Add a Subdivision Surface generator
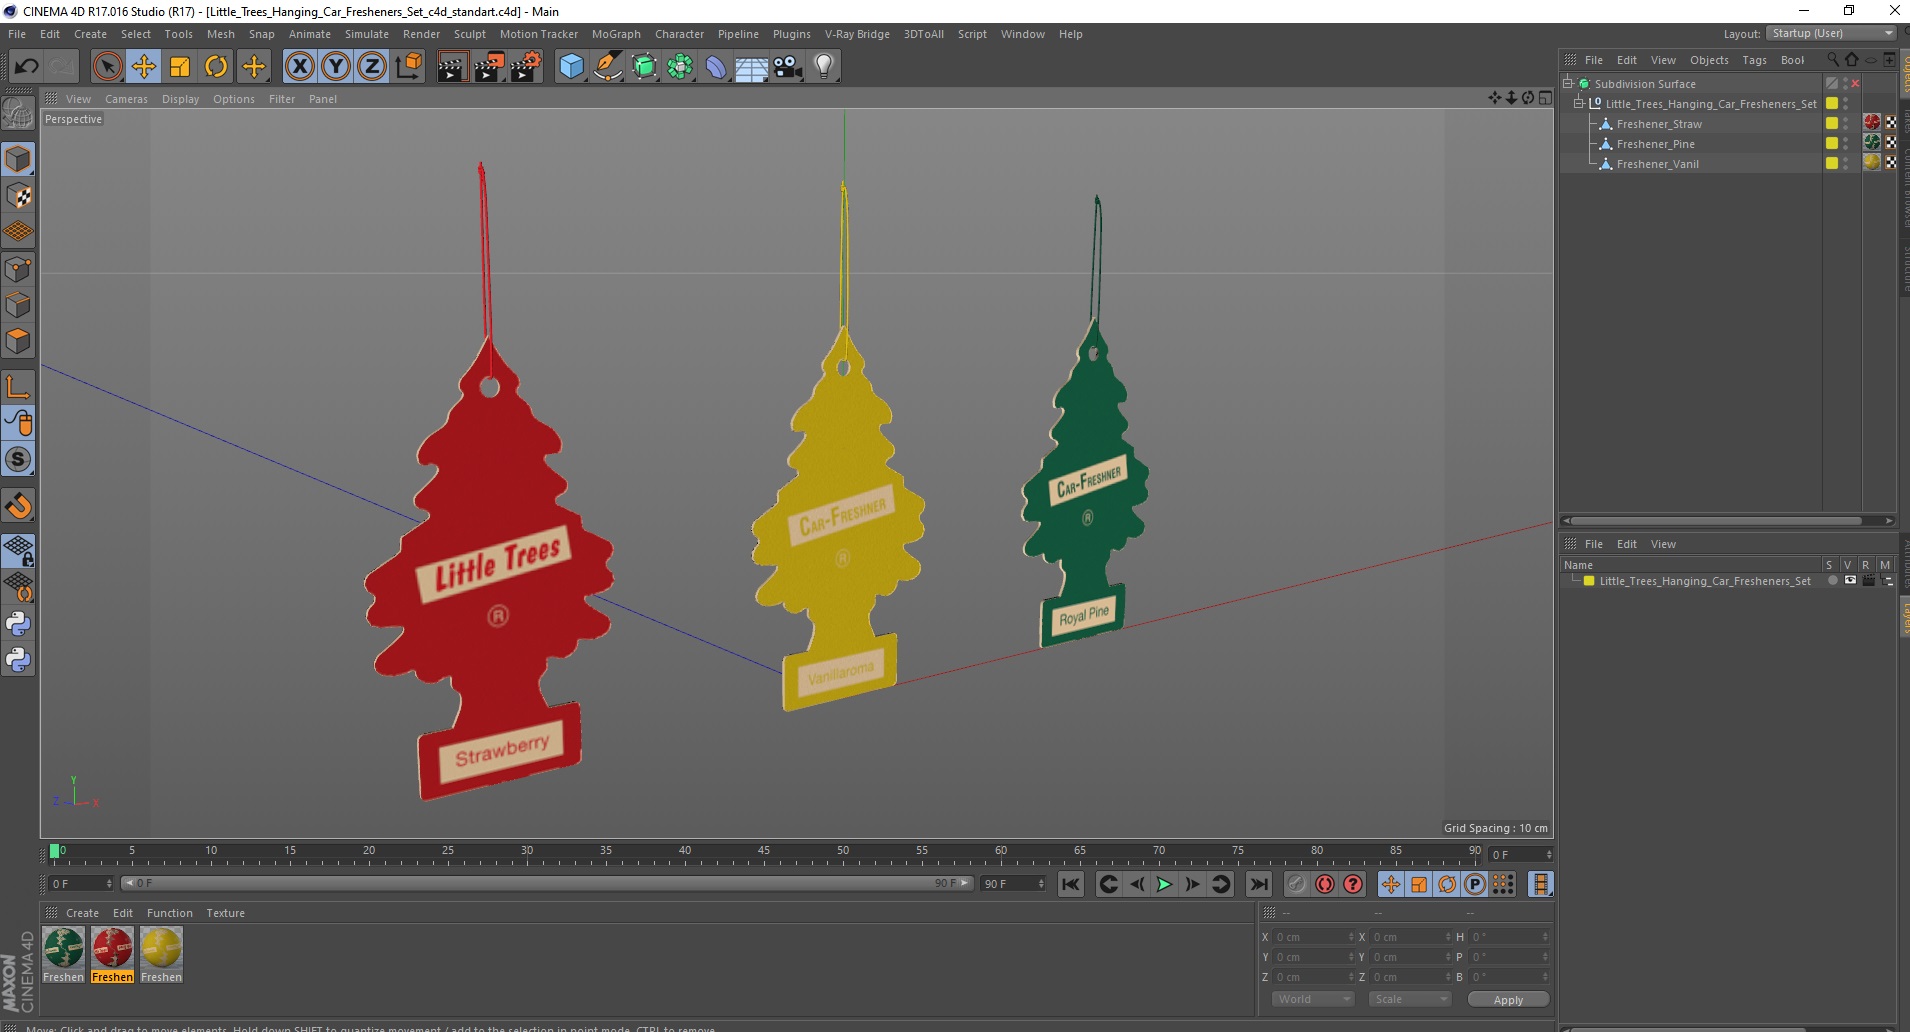 644,67
